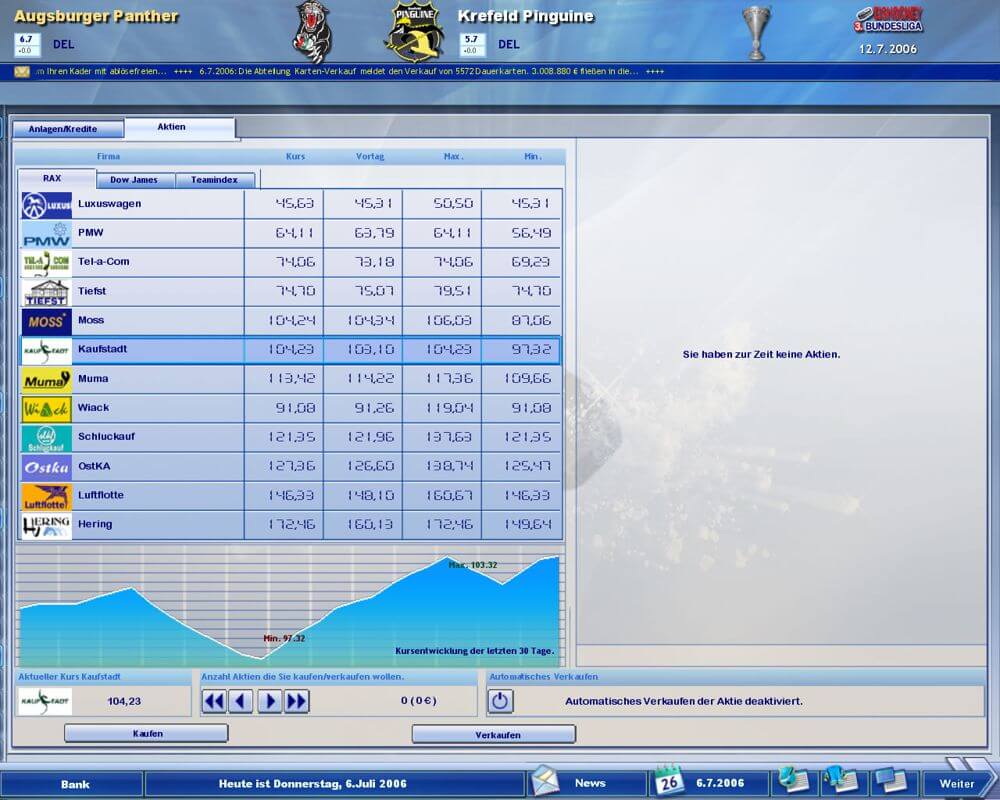Click the Krefeld Pinguine team name
1000x800 pixels.
click(x=526, y=17)
